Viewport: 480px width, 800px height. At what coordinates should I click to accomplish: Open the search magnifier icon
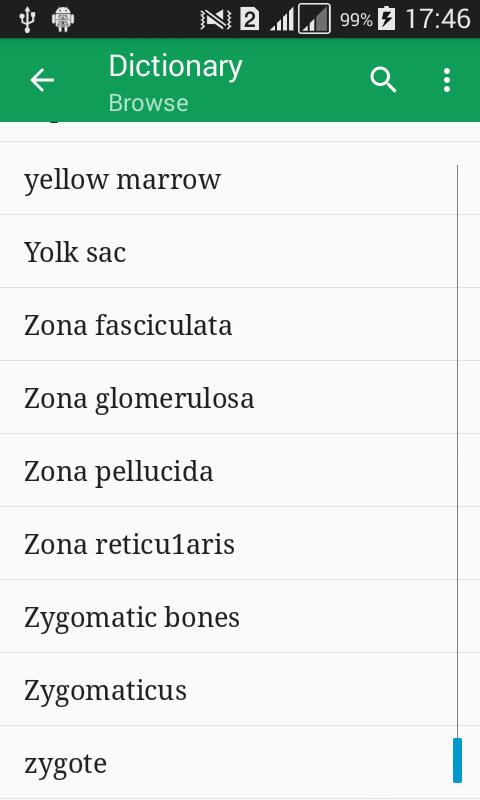[x=383, y=80]
